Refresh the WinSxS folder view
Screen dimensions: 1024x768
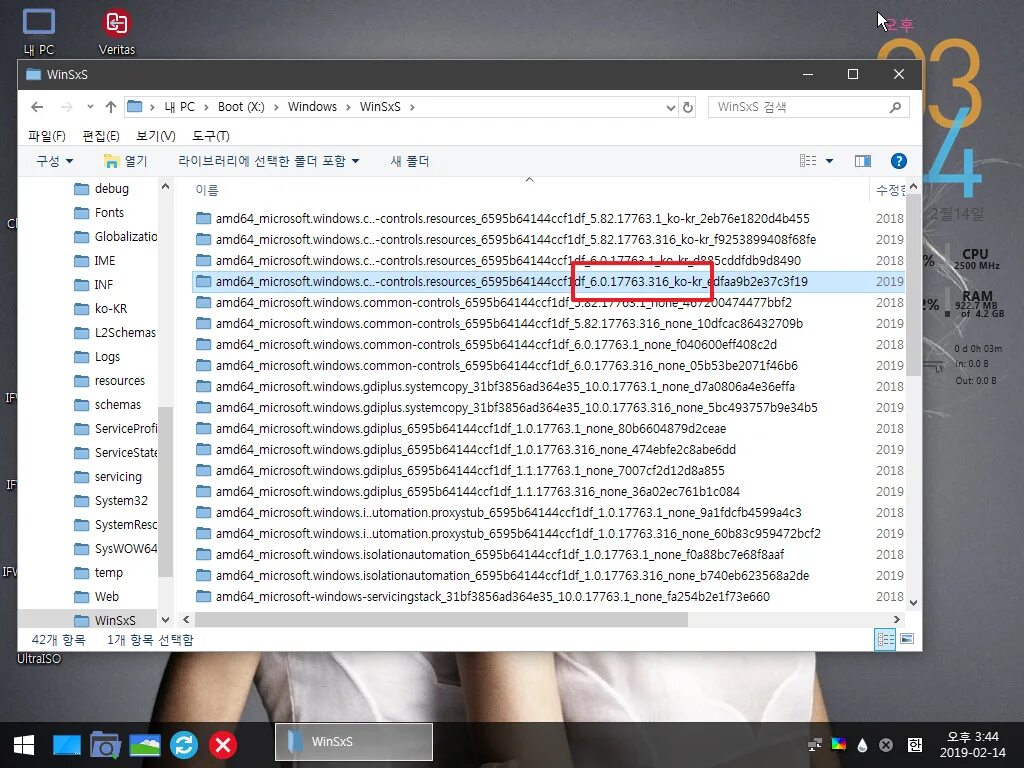[688, 107]
